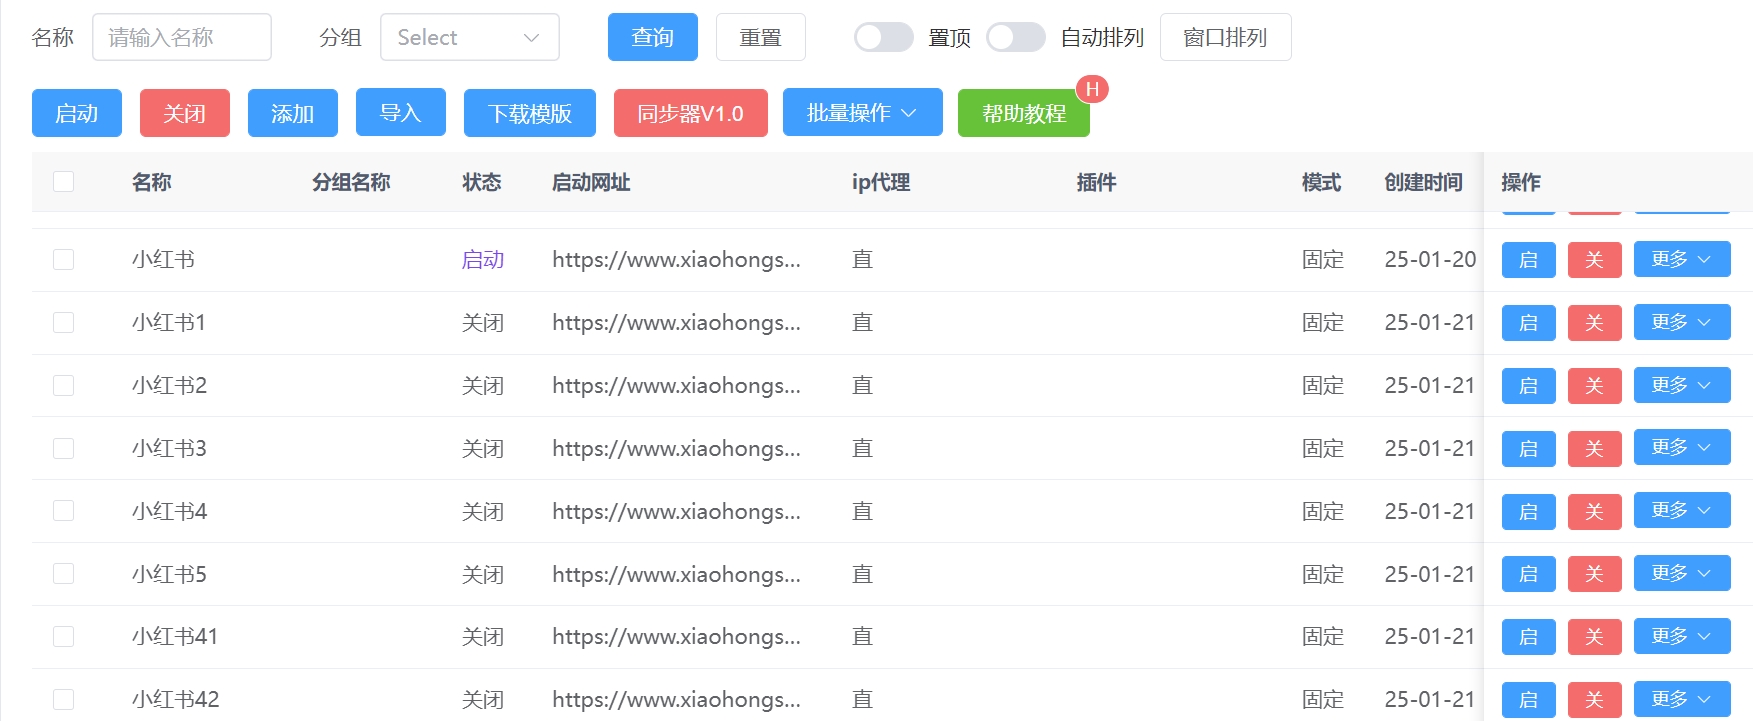The image size is (1753, 721).
Task: Expand the 批量操作 dropdown
Action: point(863,112)
